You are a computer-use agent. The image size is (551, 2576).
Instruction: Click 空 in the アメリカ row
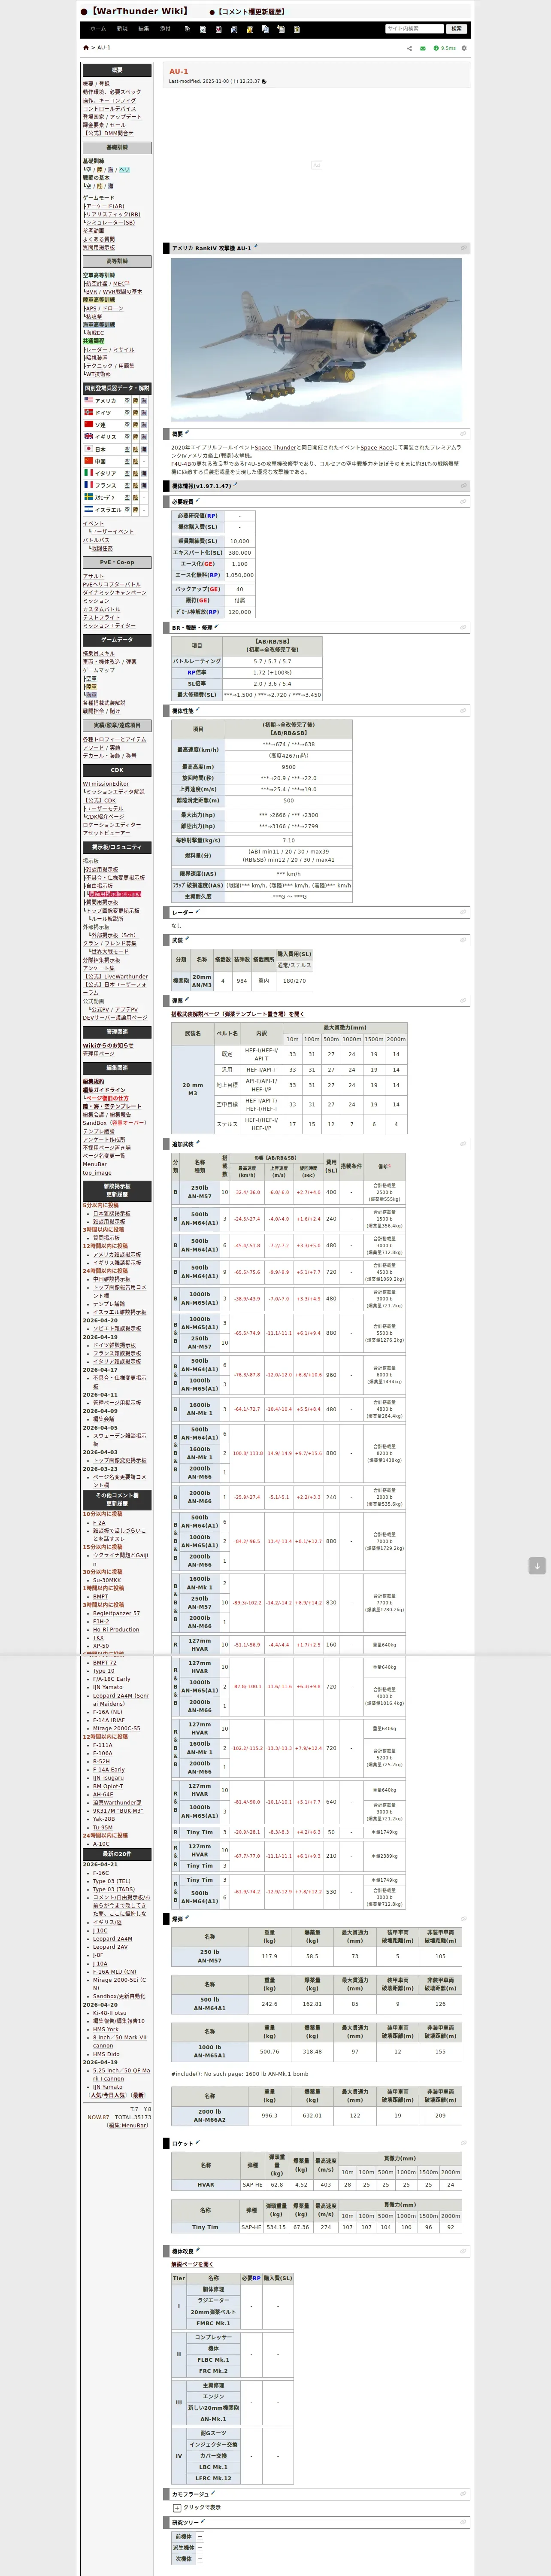pyautogui.click(x=127, y=401)
